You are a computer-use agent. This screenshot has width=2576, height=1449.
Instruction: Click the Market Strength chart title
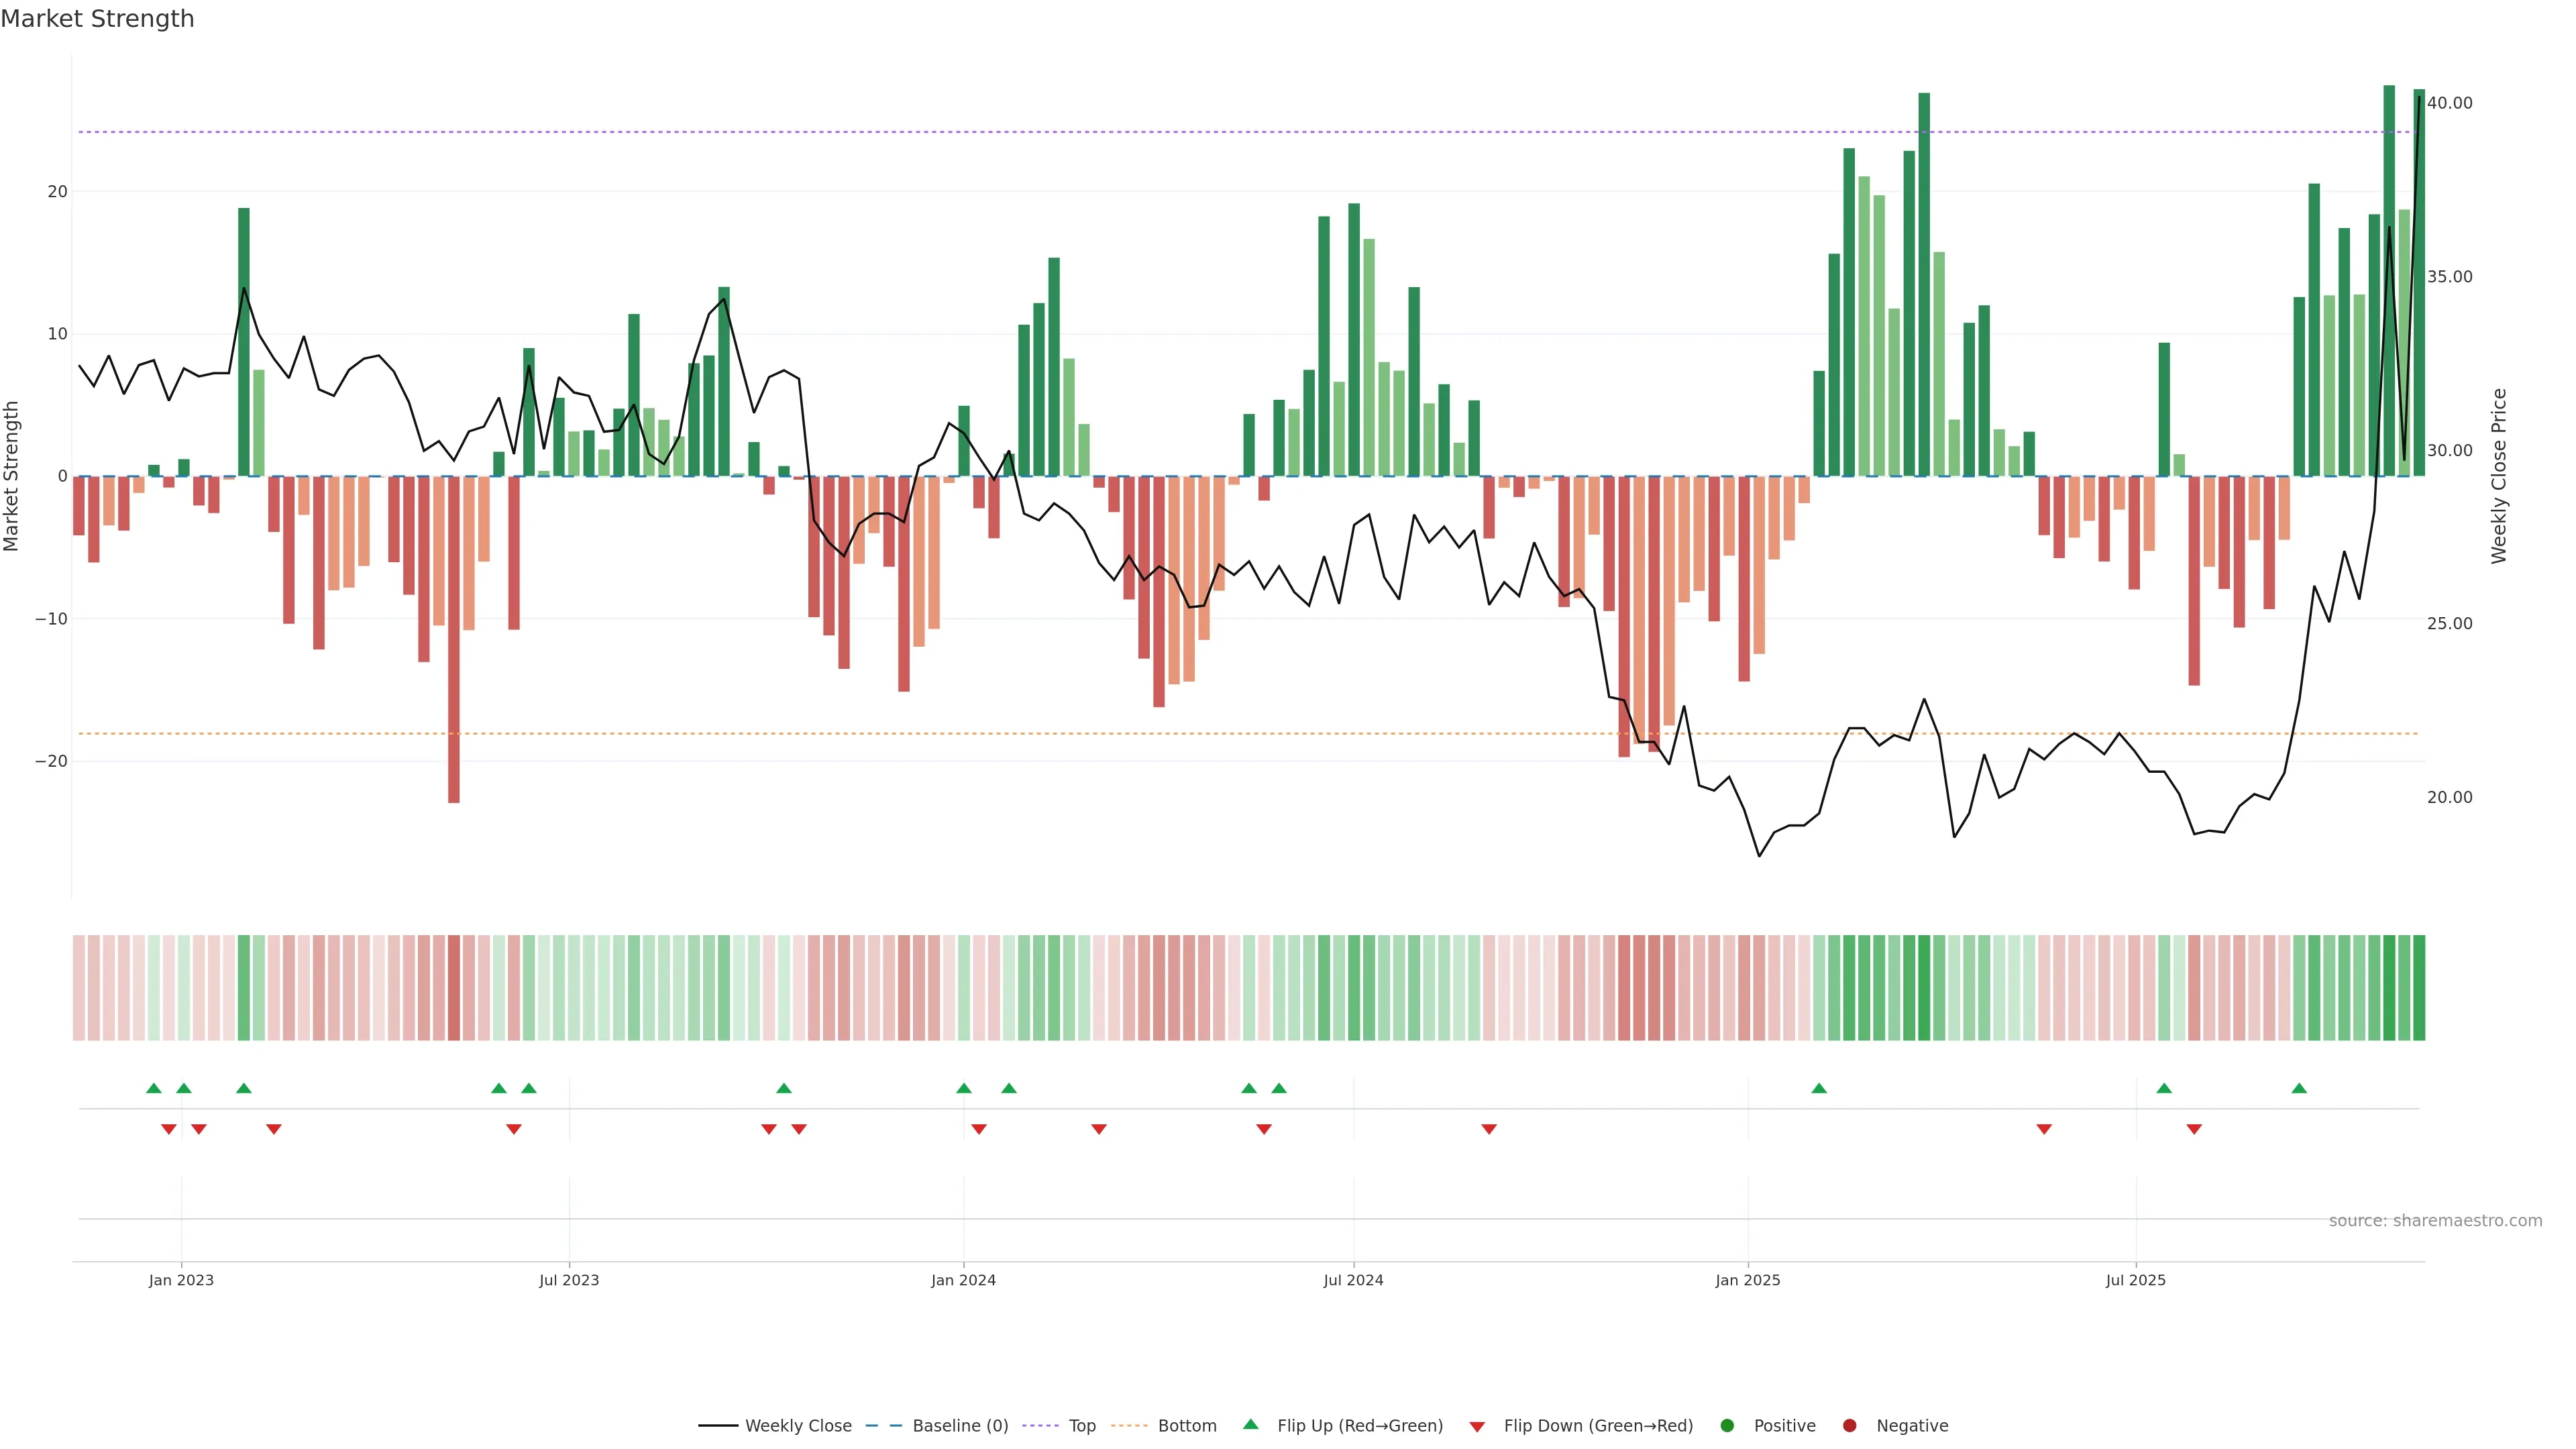(x=97, y=19)
